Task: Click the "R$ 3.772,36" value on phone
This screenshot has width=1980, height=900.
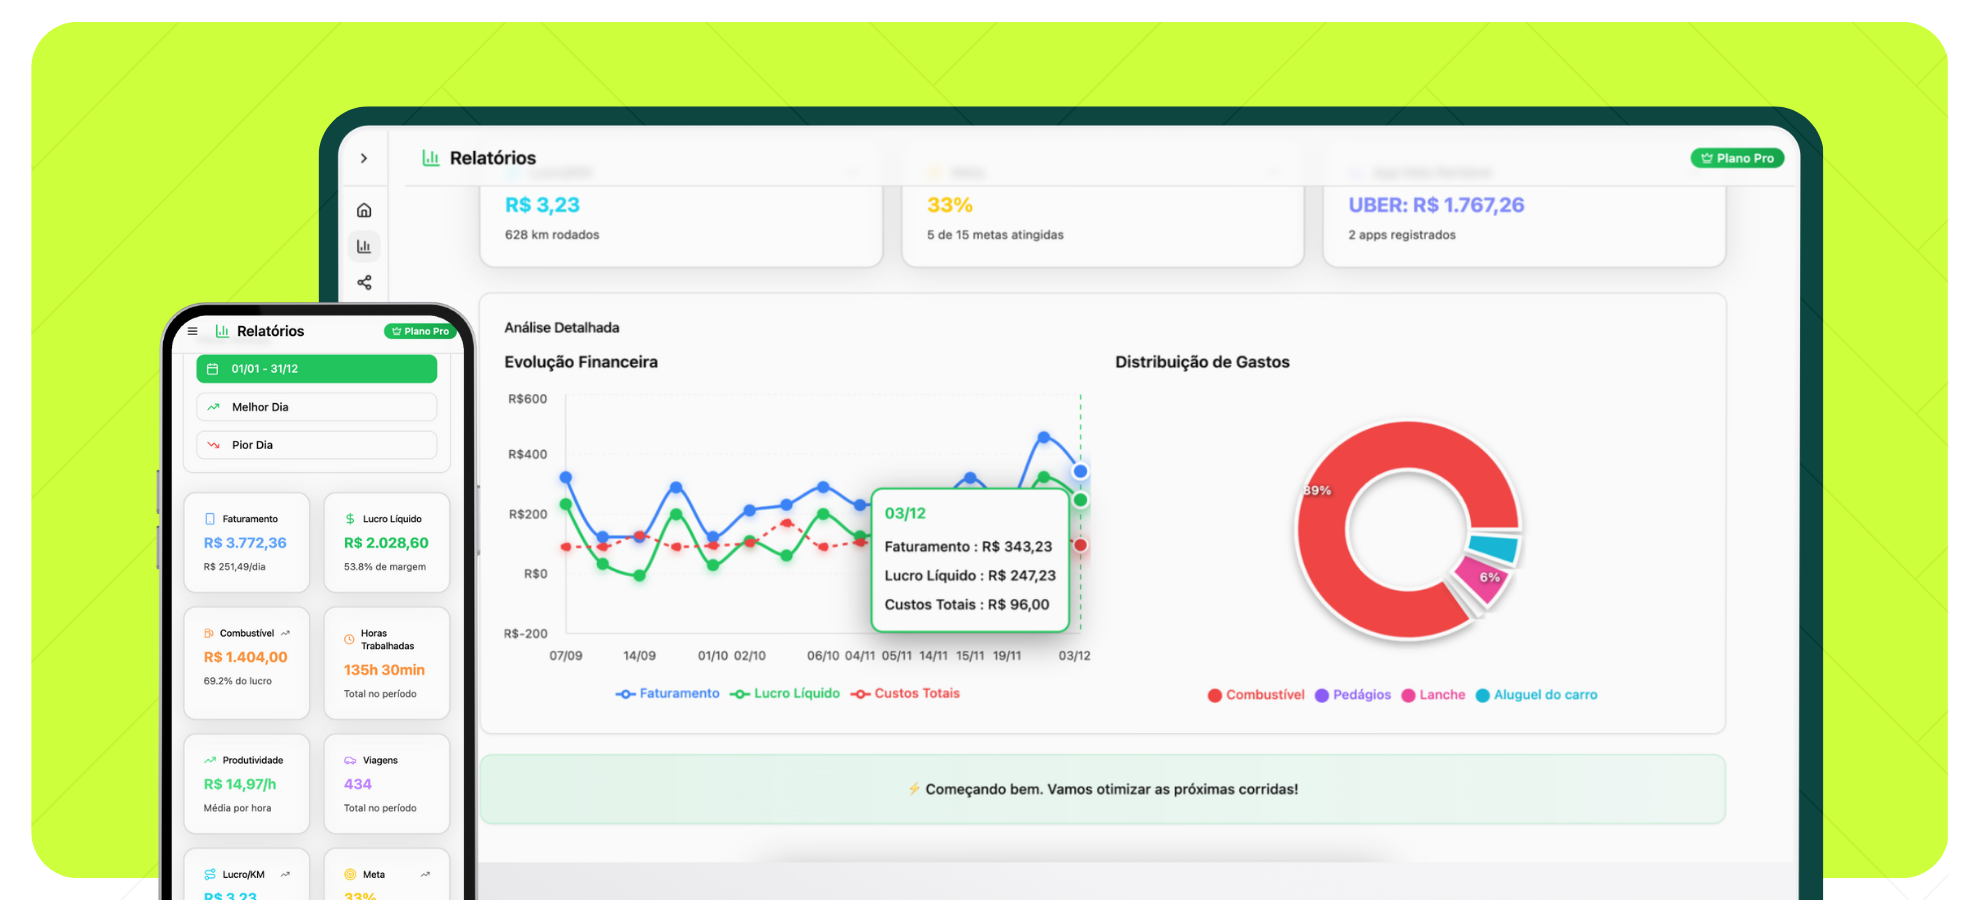Action: (x=245, y=543)
